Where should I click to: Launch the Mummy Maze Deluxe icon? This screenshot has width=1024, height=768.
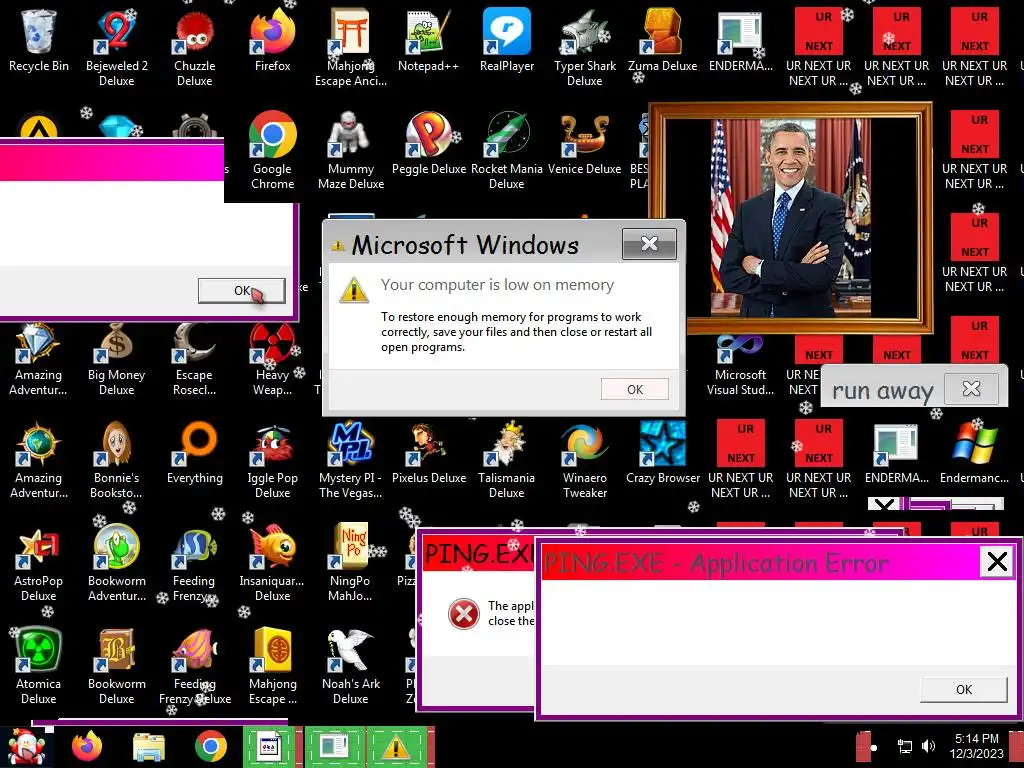[351, 151]
